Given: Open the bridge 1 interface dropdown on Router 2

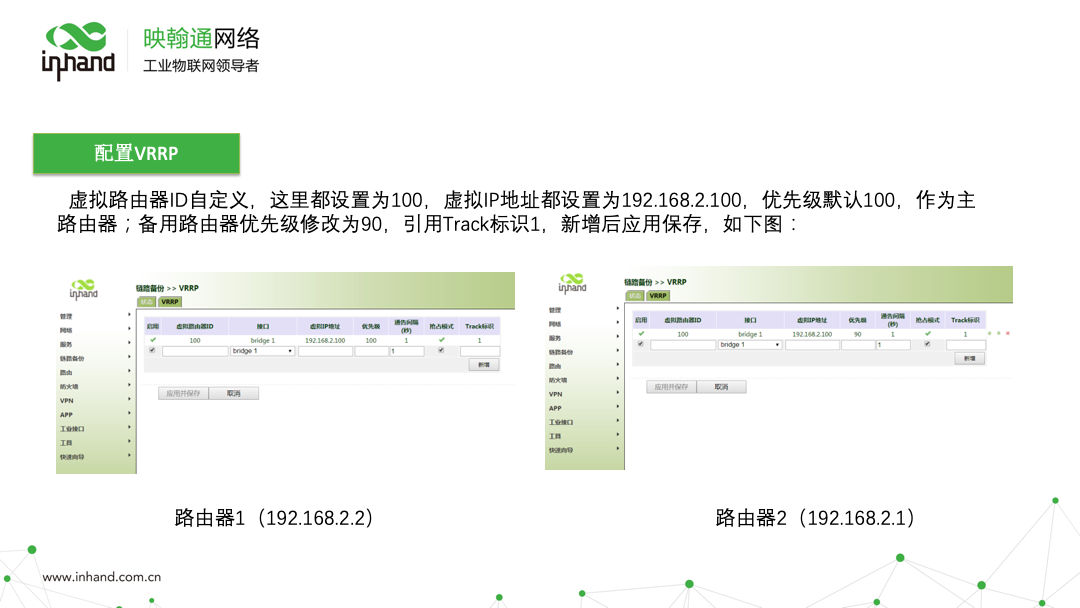Looking at the screenshot, I should [x=750, y=345].
